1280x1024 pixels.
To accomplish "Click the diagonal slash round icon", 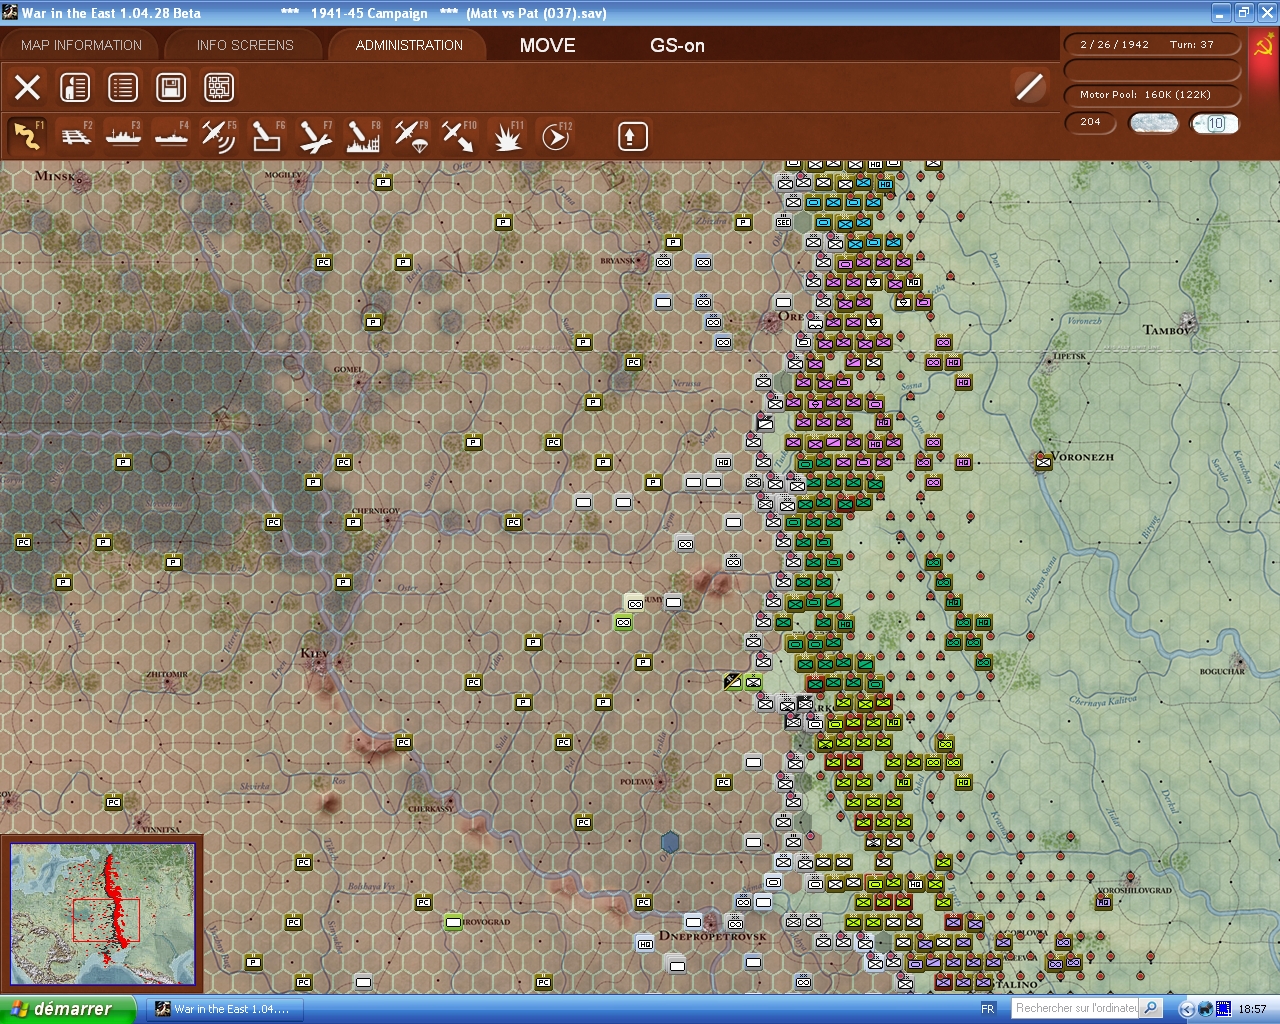I will click(x=1029, y=87).
